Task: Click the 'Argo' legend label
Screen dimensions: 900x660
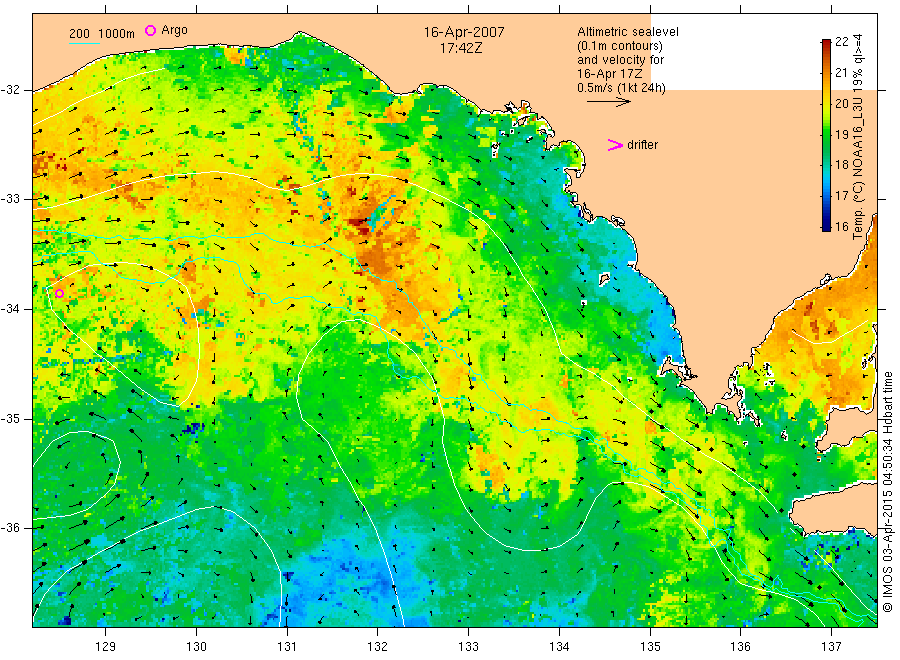Action: [174, 30]
